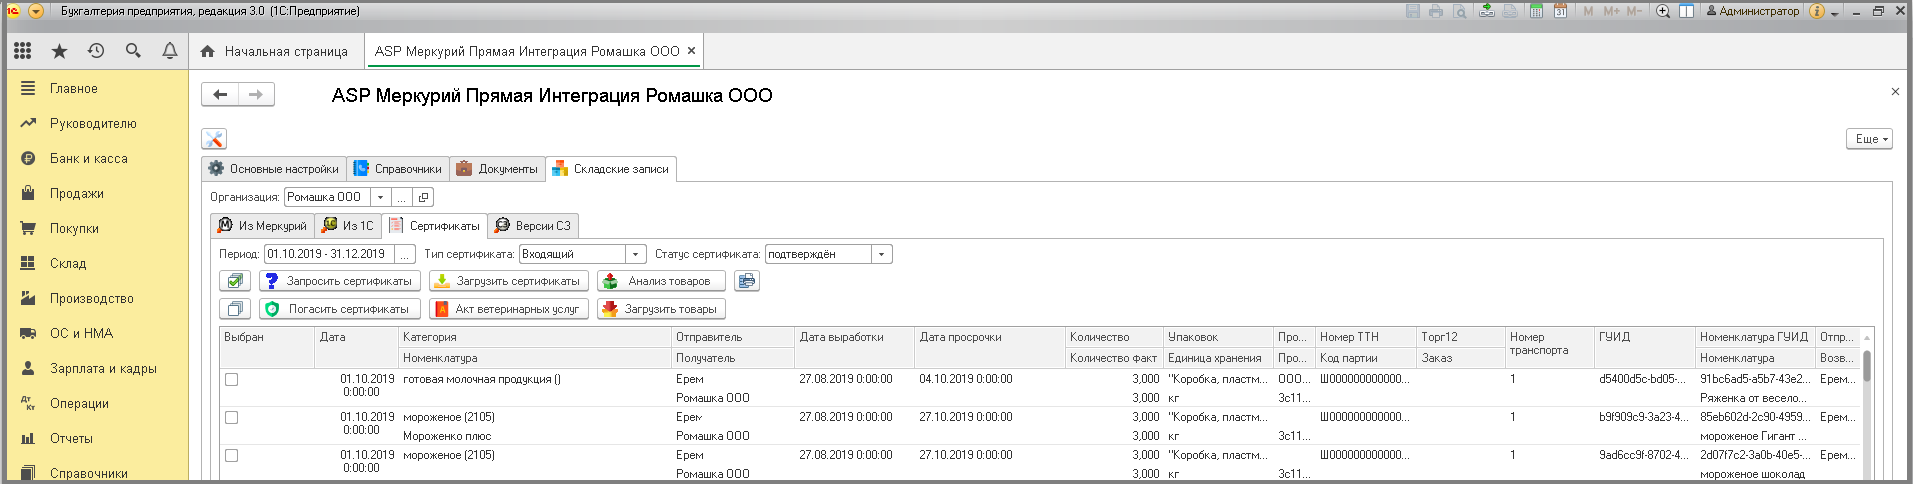This screenshot has width=1913, height=484.
Task: Close the ASP Меркурий tab
Action: point(691,50)
